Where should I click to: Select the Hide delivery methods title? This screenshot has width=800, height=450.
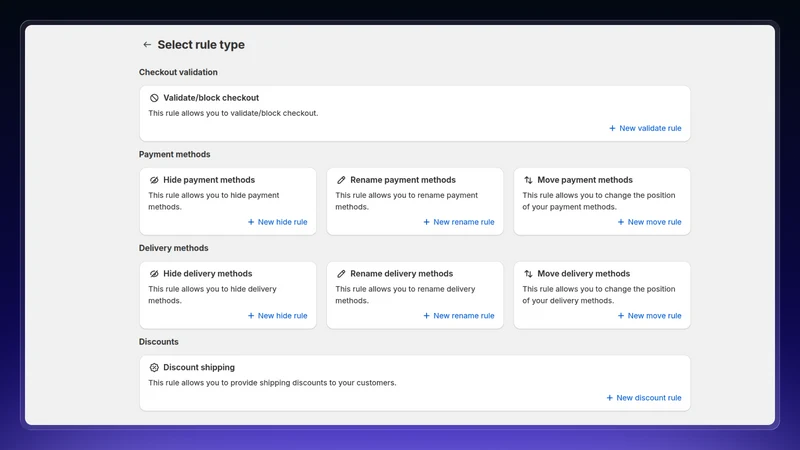point(208,274)
